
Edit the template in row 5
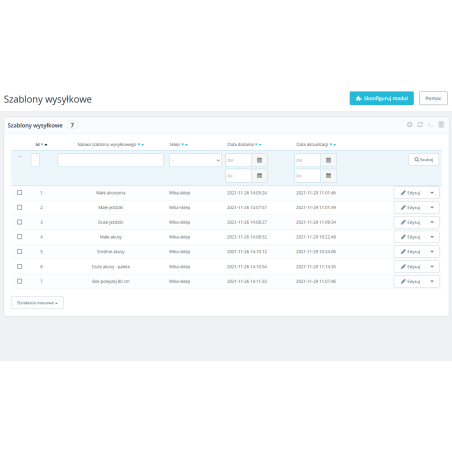tap(410, 252)
